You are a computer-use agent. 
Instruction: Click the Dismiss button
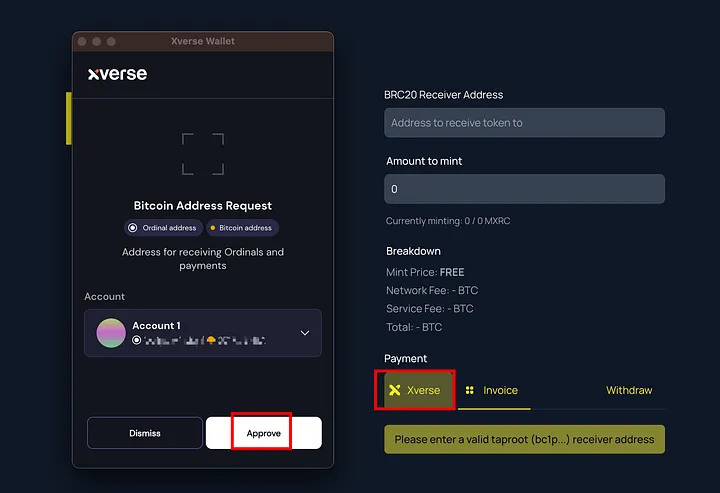click(x=145, y=433)
